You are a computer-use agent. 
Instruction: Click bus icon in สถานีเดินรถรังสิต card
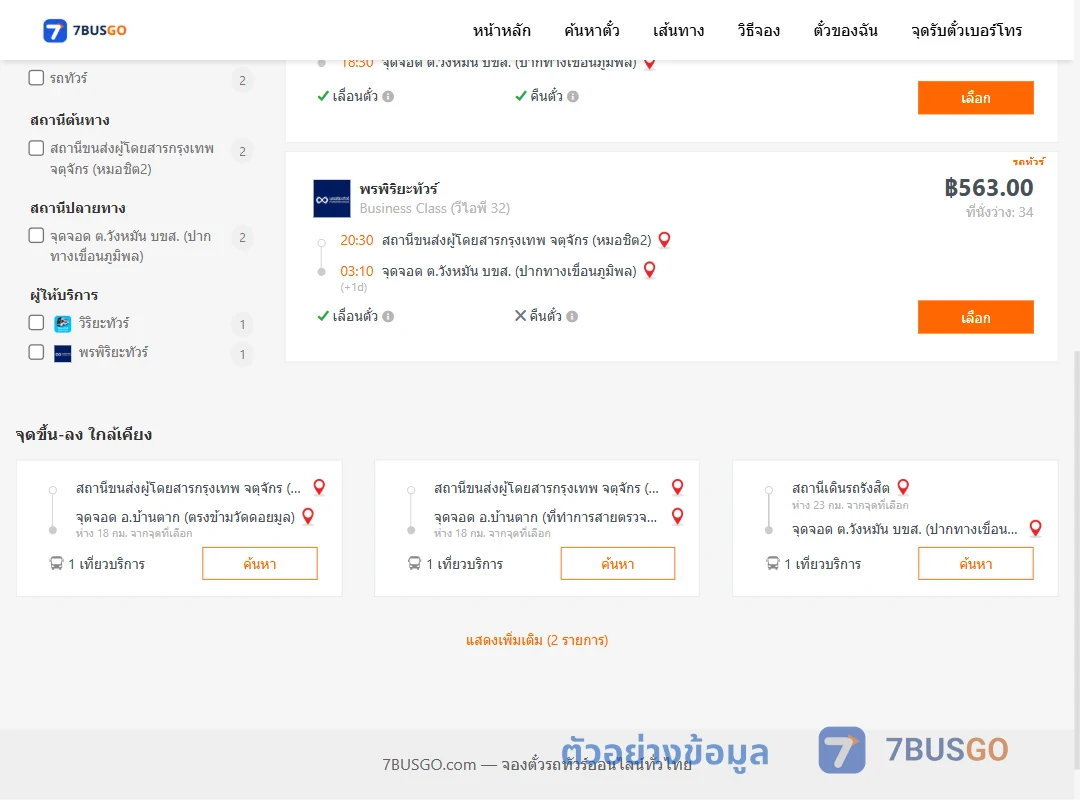(773, 564)
